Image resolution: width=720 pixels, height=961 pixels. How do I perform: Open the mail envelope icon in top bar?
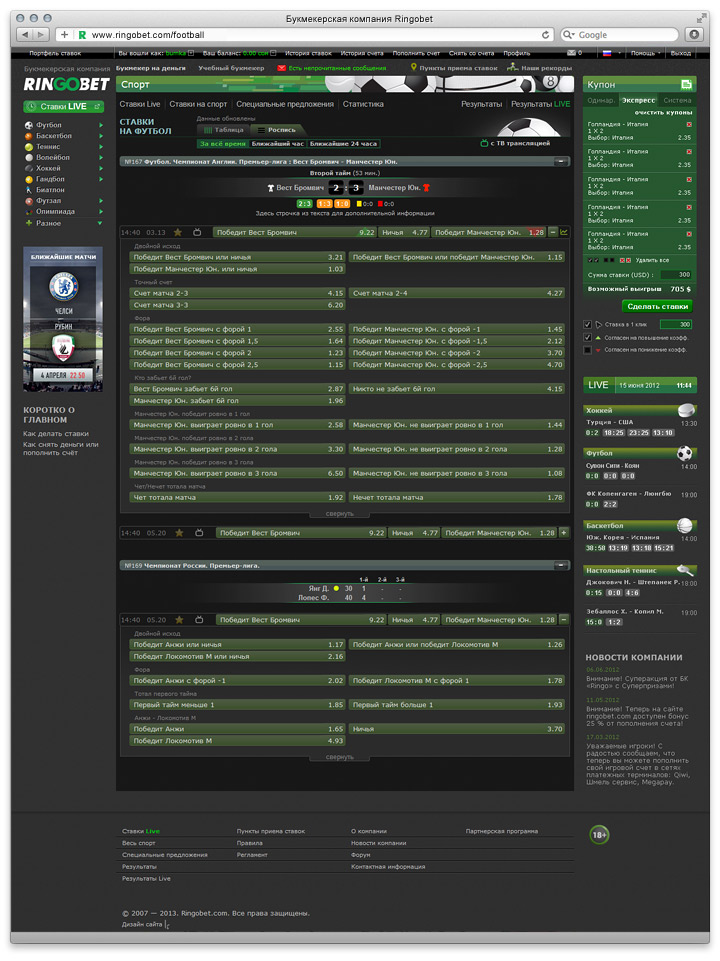pos(571,53)
